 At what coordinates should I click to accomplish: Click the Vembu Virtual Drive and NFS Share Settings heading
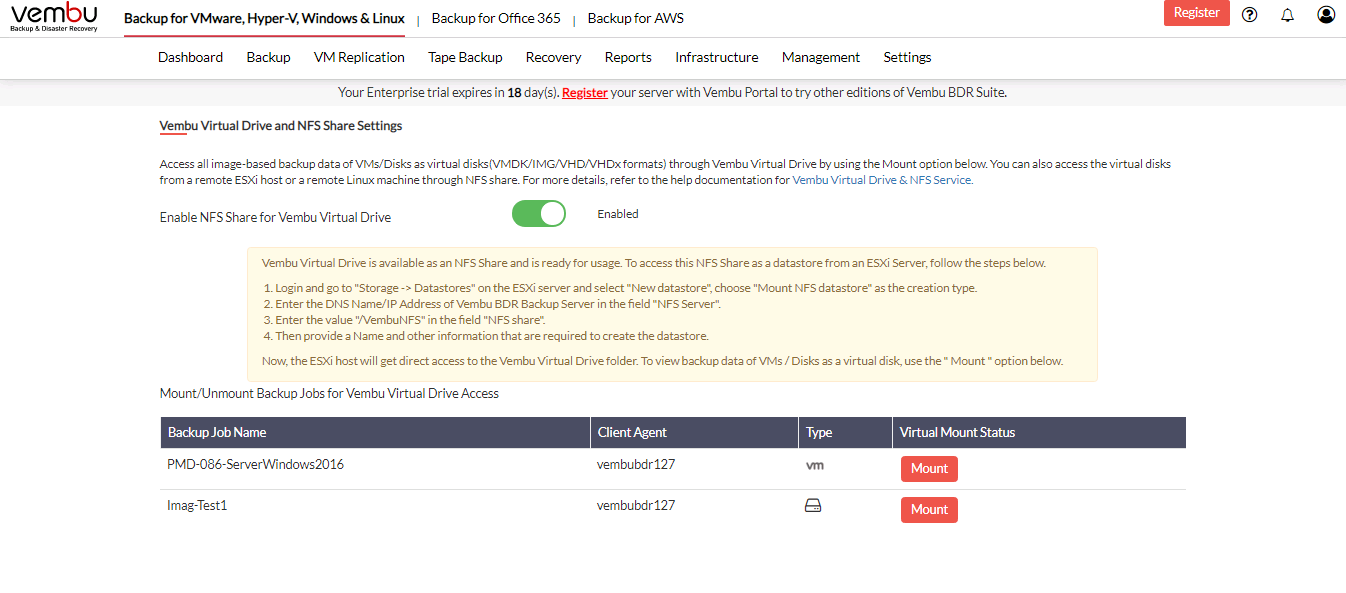pyautogui.click(x=281, y=126)
